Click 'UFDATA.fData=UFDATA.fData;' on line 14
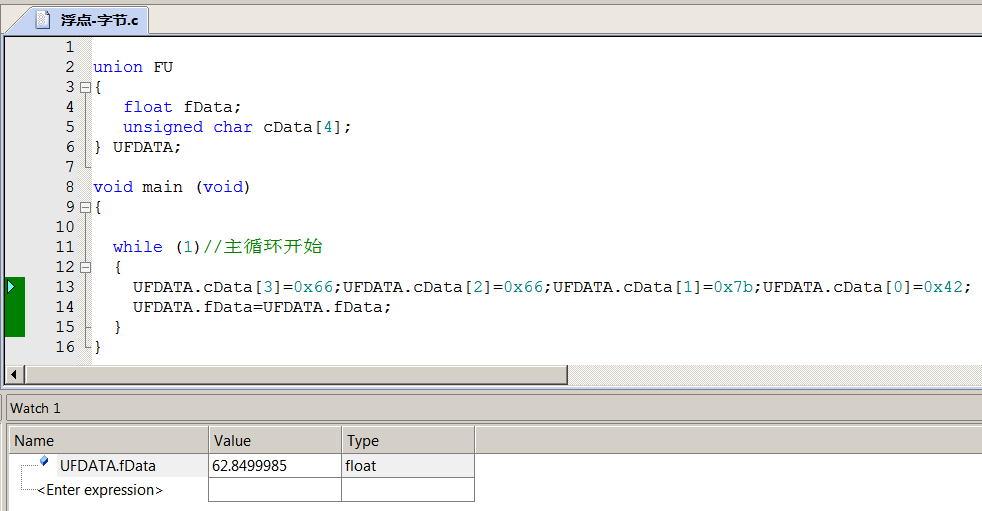The image size is (982, 511). click(262, 307)
